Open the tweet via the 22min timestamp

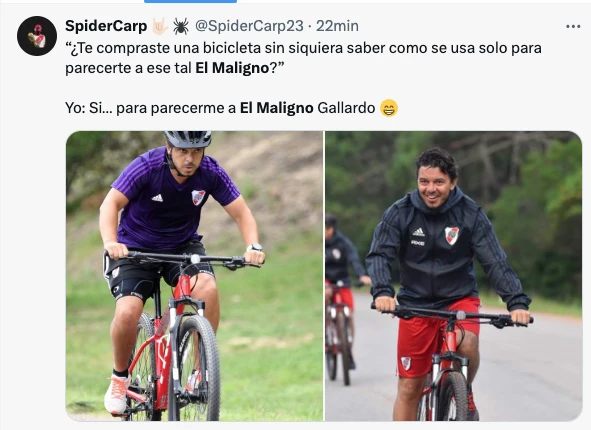point(337,26)
